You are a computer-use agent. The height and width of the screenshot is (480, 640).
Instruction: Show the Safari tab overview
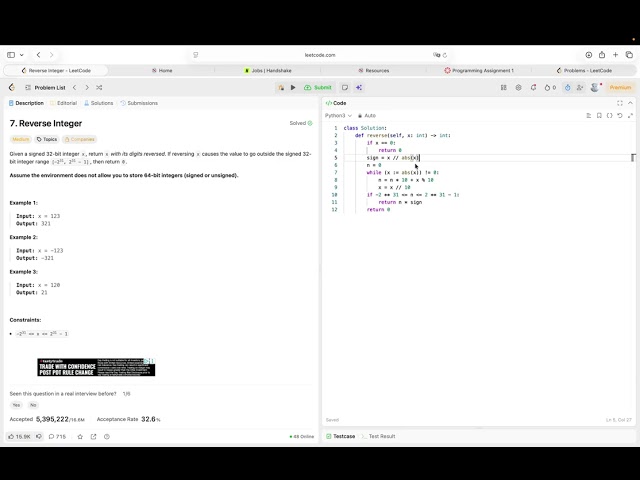[x=629, y=55]
